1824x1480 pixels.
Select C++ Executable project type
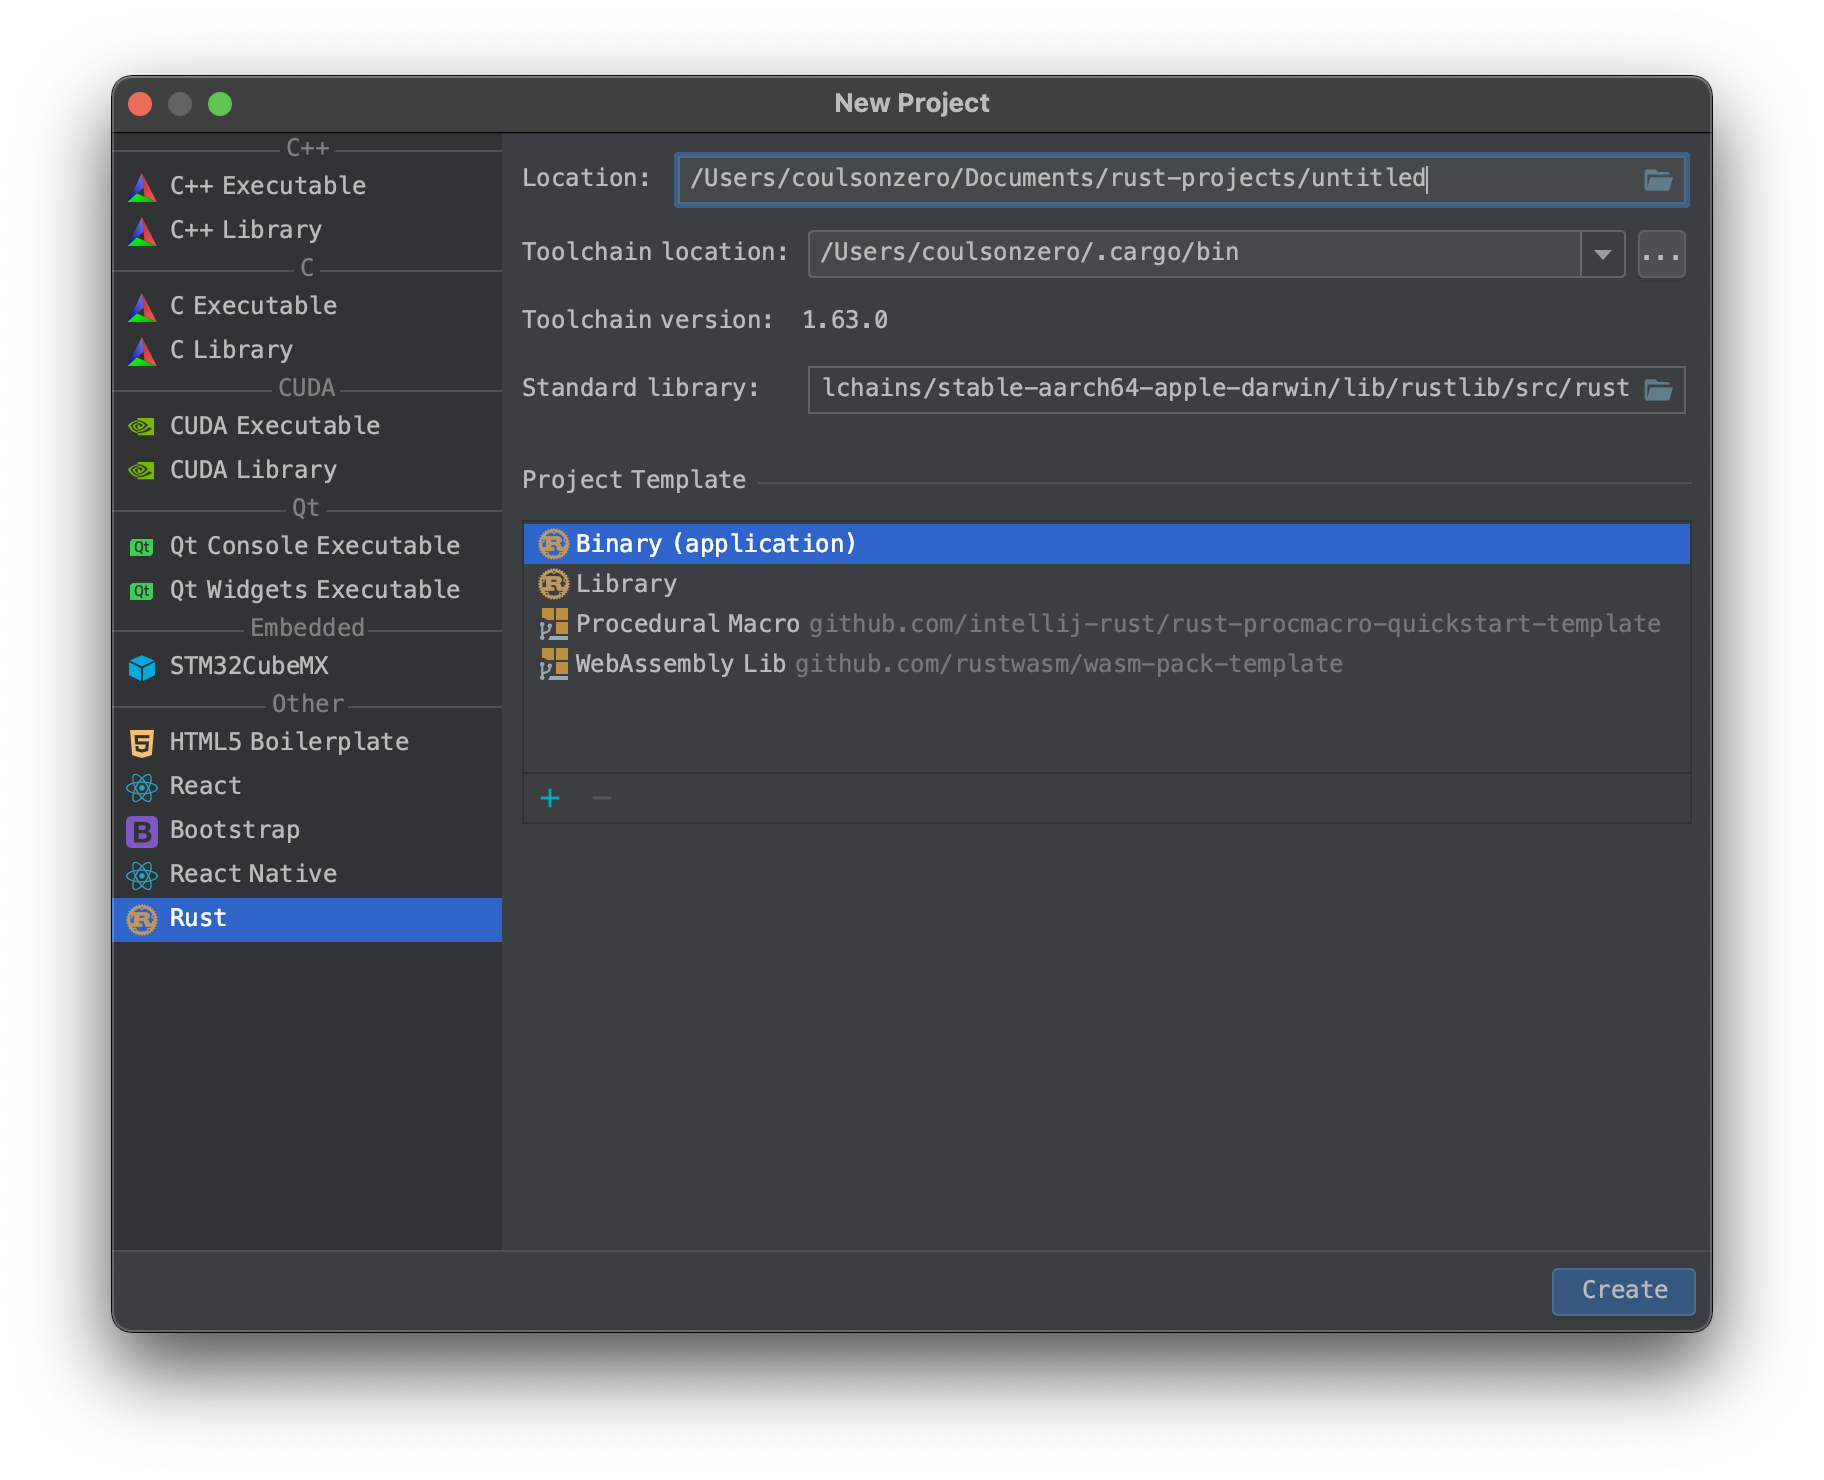[267, 186]
